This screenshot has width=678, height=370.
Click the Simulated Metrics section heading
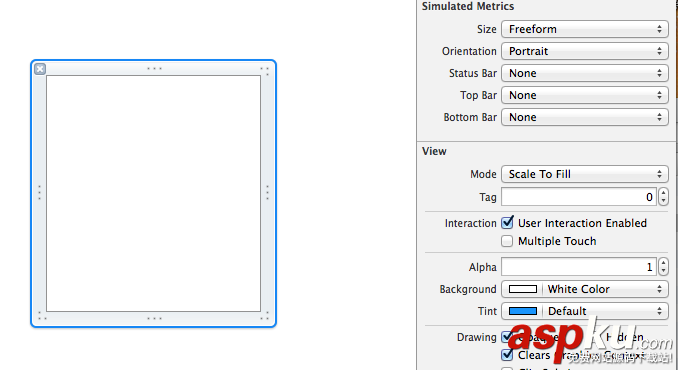(468, 6)
